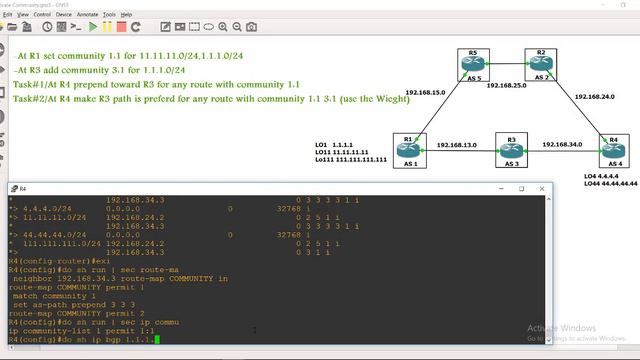The height and width of the screenshot is (360, 640).
Task: Take a screenshot with the camera icon
Action: coord(251,27)
